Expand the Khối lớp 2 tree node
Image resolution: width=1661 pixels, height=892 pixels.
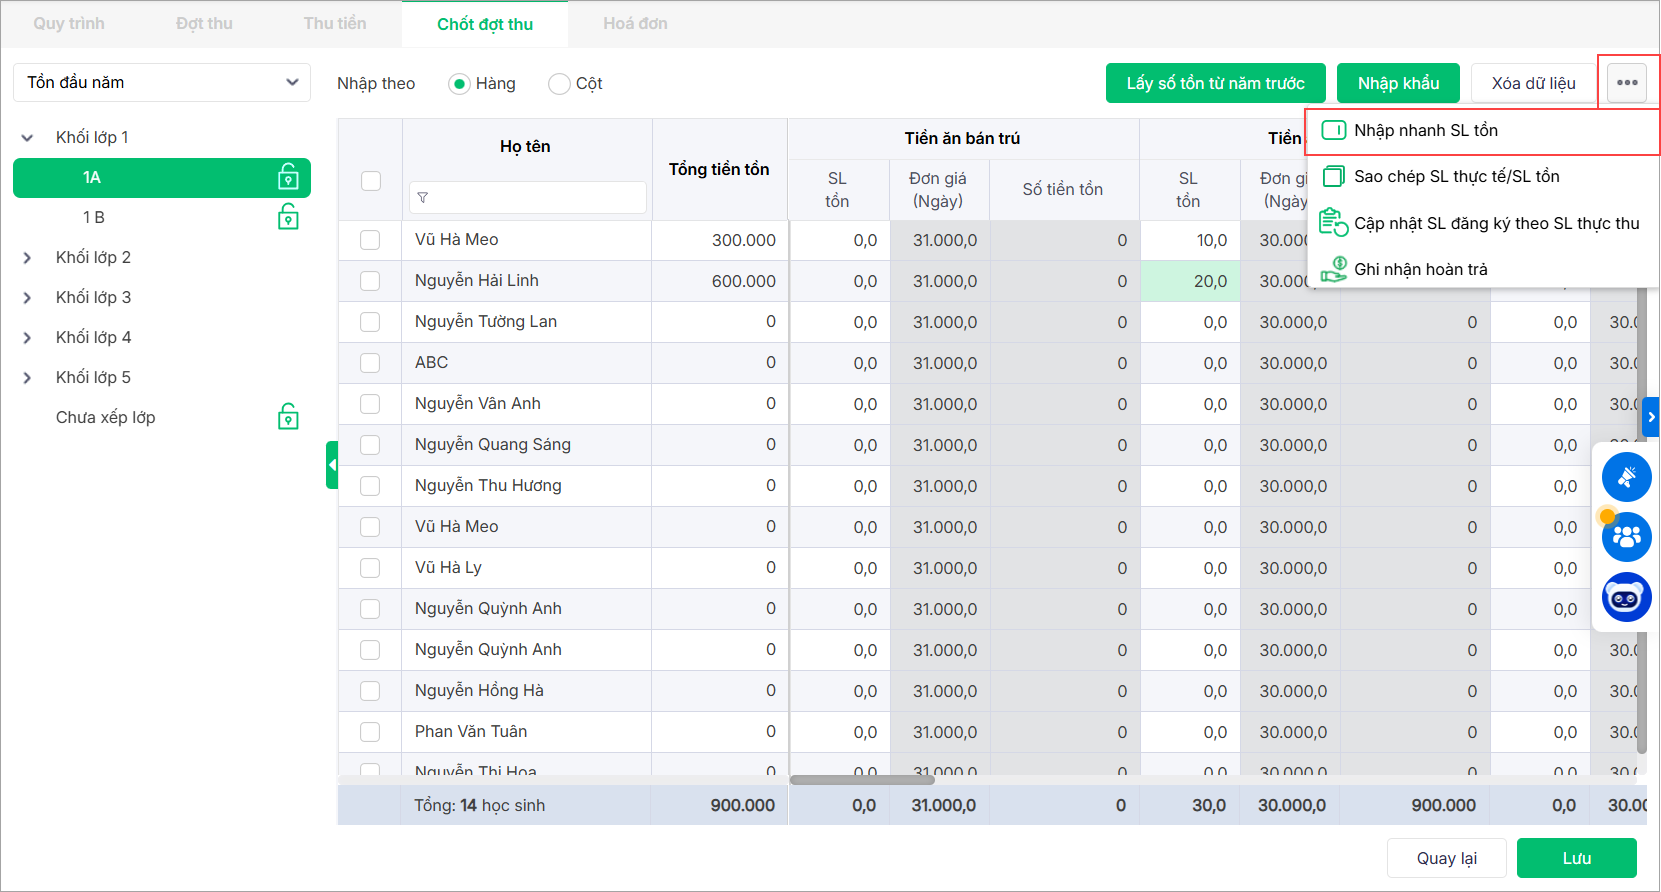click(27, 258)
